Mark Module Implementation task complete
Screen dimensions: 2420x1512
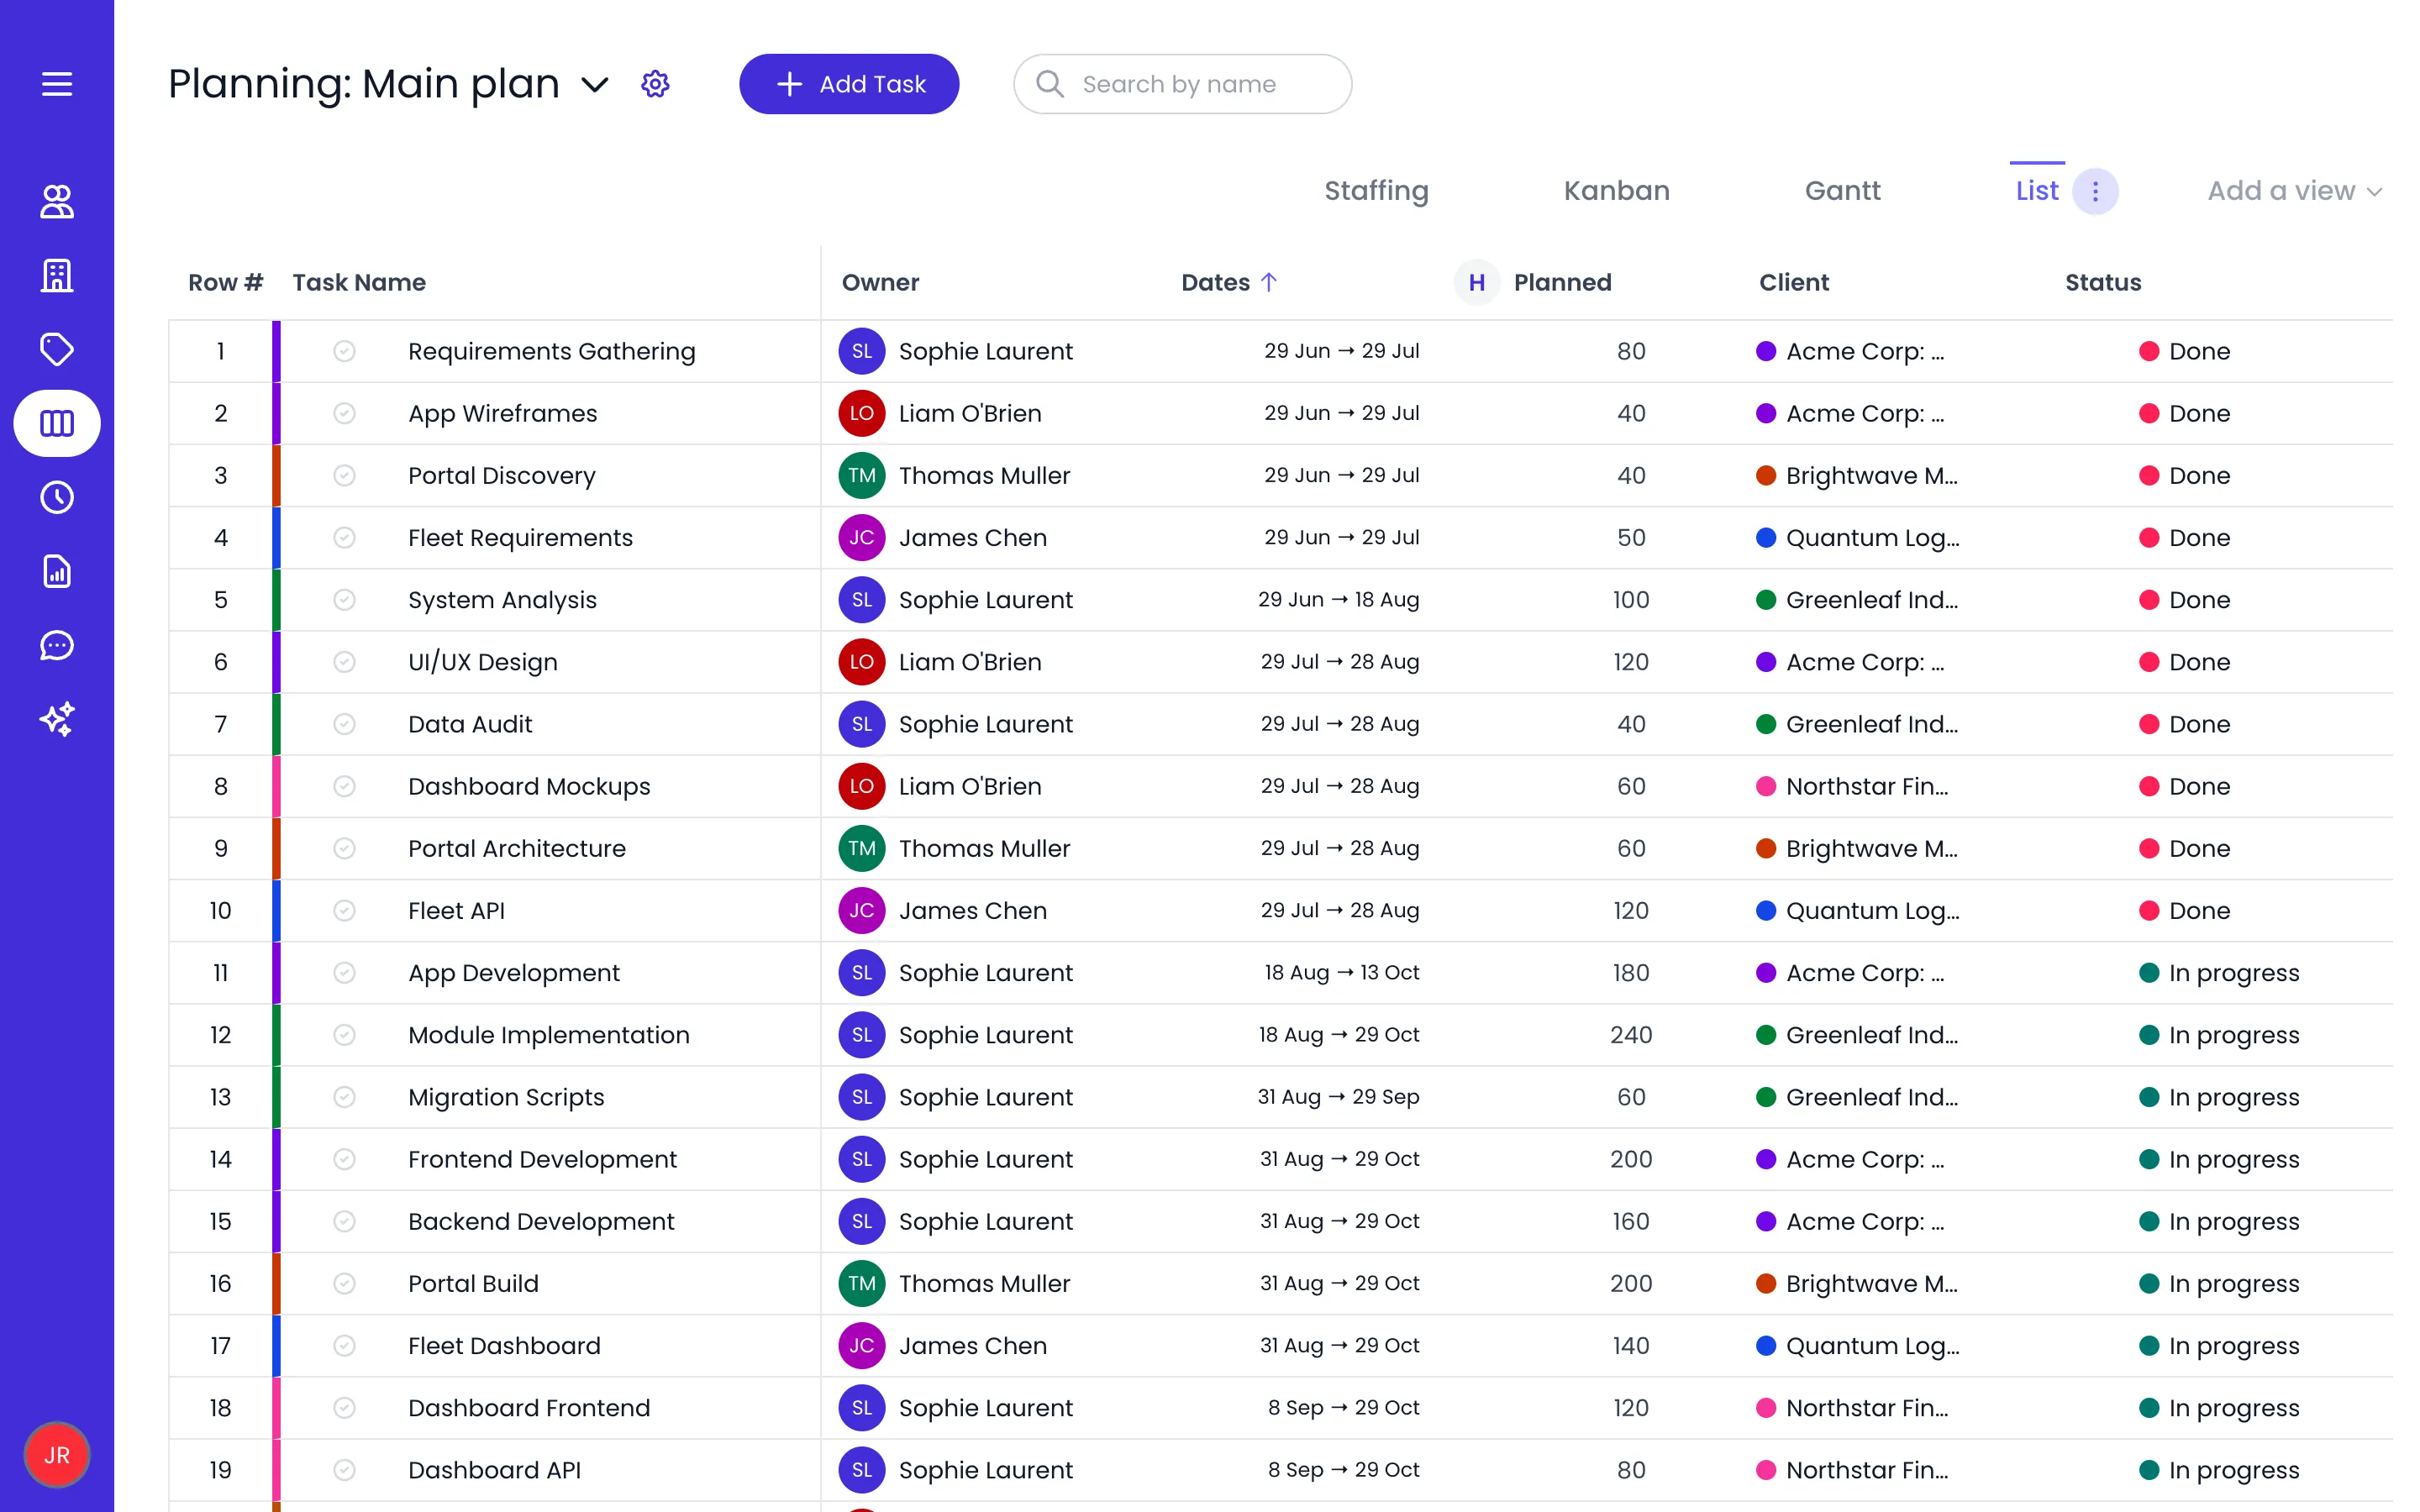pyautogui.click(x=344, y=1035)
